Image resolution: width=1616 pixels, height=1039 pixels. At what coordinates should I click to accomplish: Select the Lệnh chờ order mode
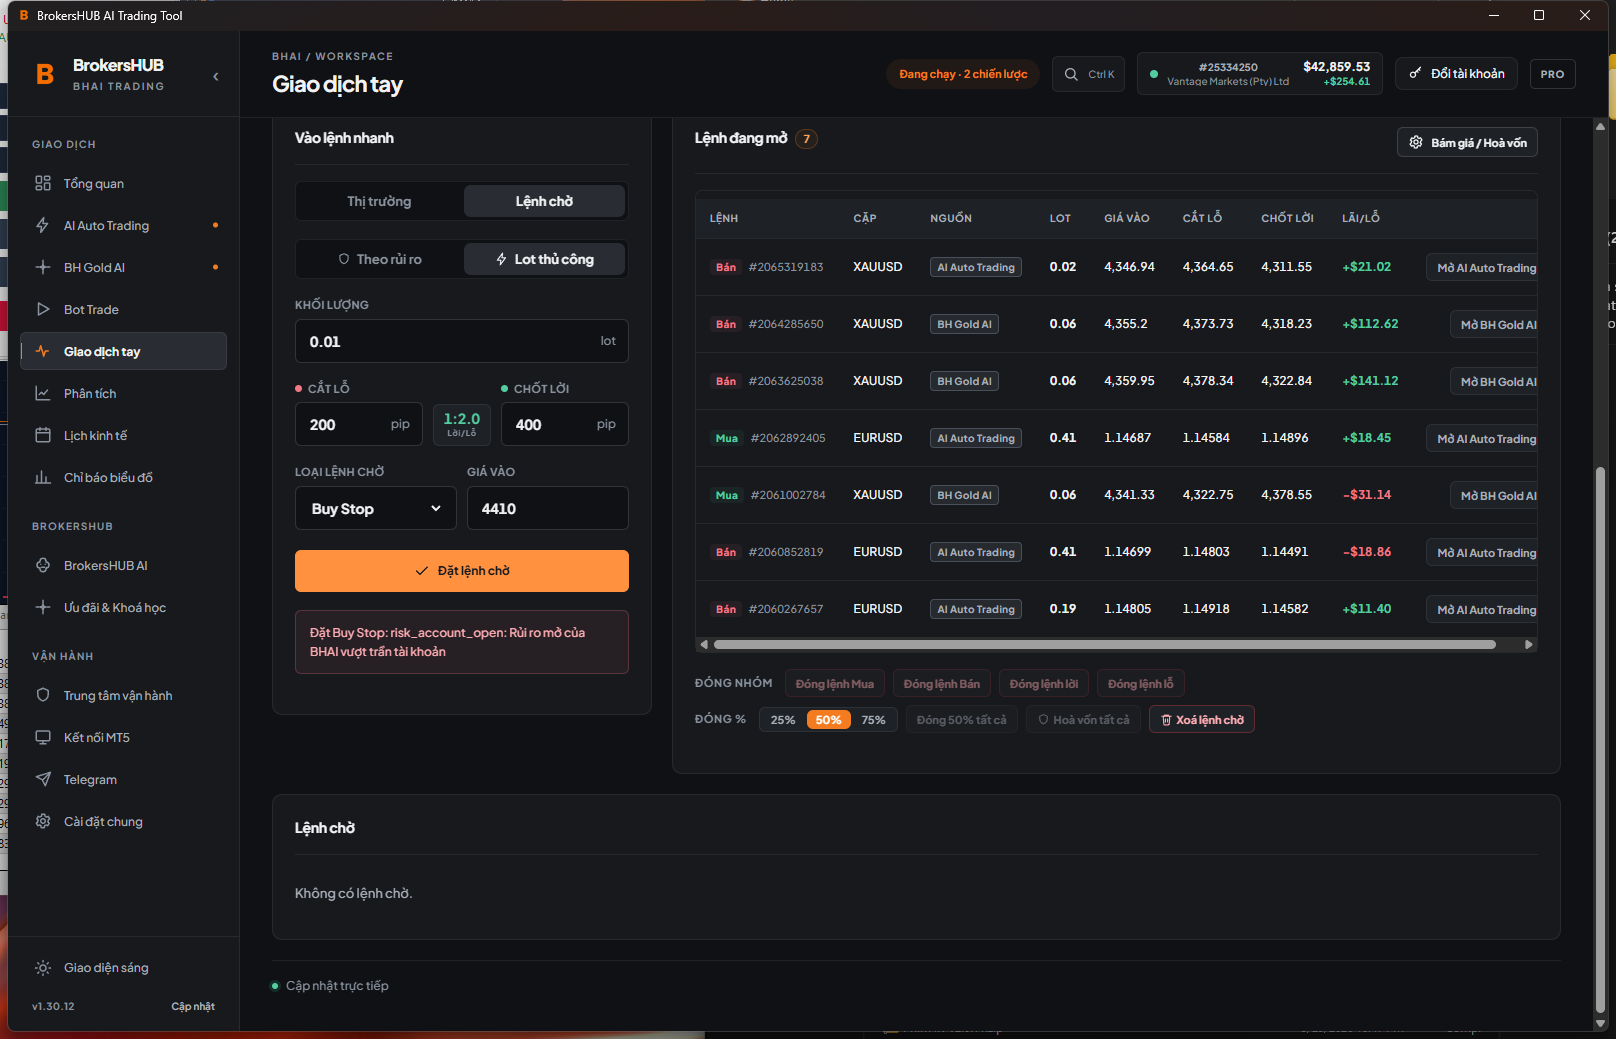pos(544,201)
